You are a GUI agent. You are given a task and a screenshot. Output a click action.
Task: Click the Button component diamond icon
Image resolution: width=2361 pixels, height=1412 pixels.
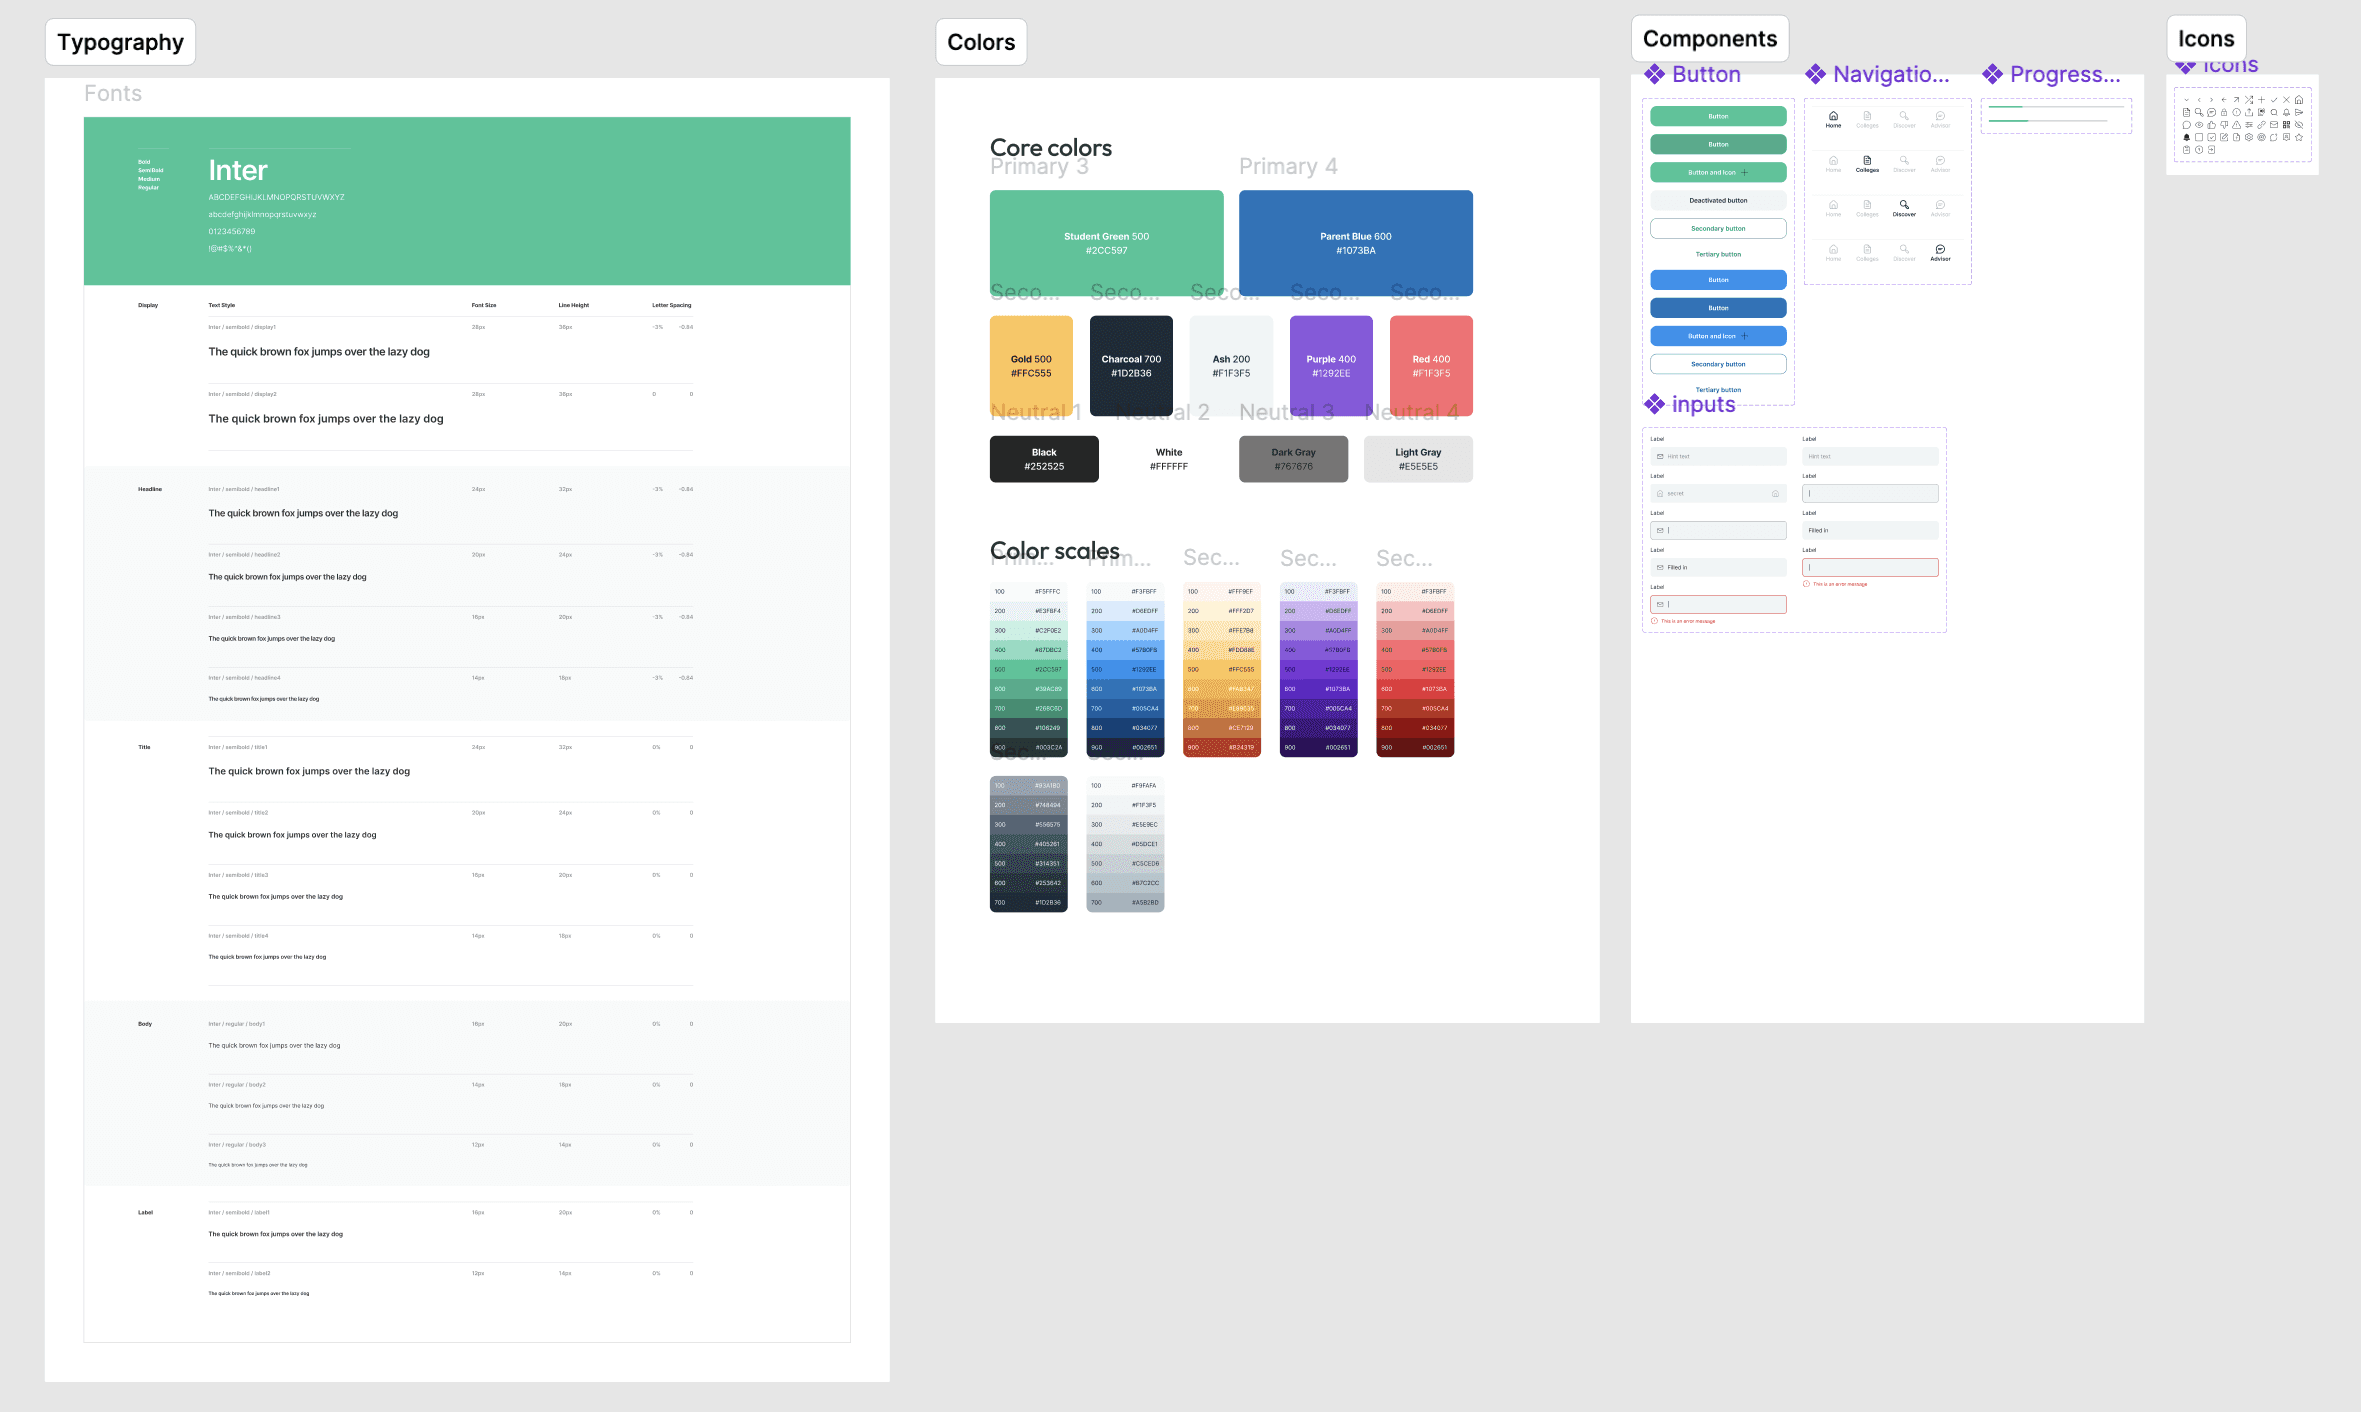(x=1655, y=74)
